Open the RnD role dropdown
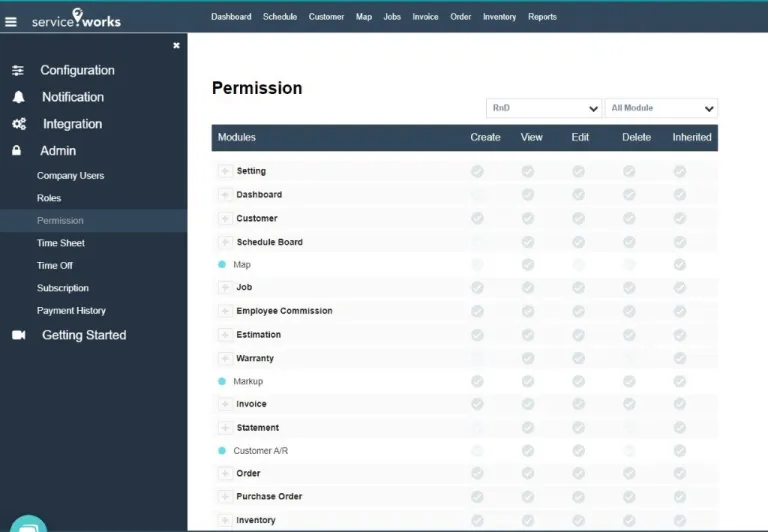Viewport: 768px width, 532px height. click(x=543, y=108)
